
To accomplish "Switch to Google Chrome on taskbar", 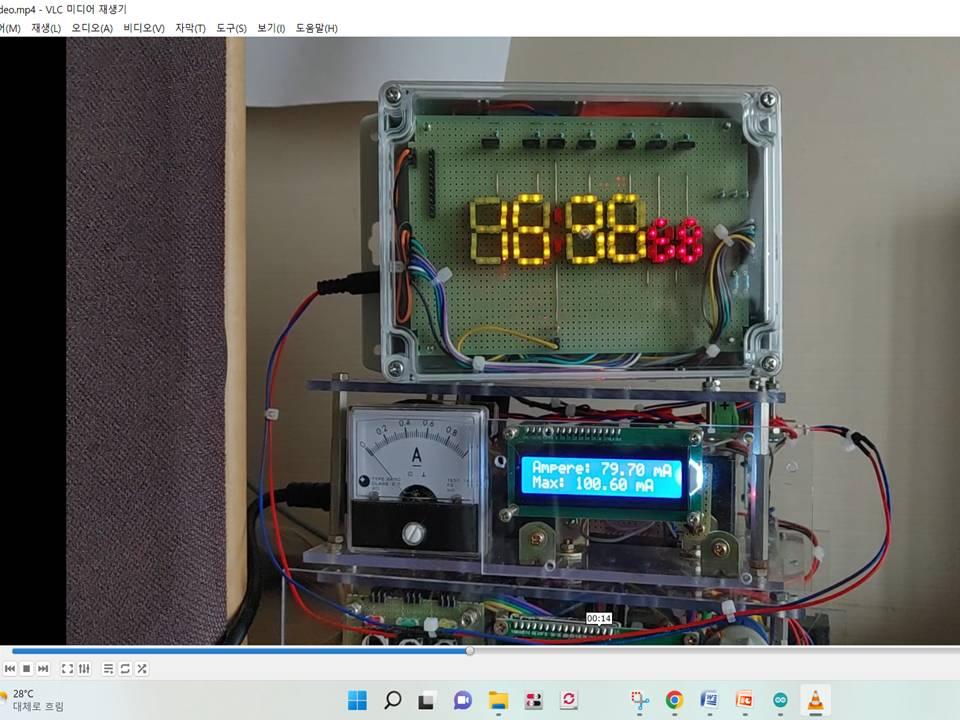I will (674, 700).
